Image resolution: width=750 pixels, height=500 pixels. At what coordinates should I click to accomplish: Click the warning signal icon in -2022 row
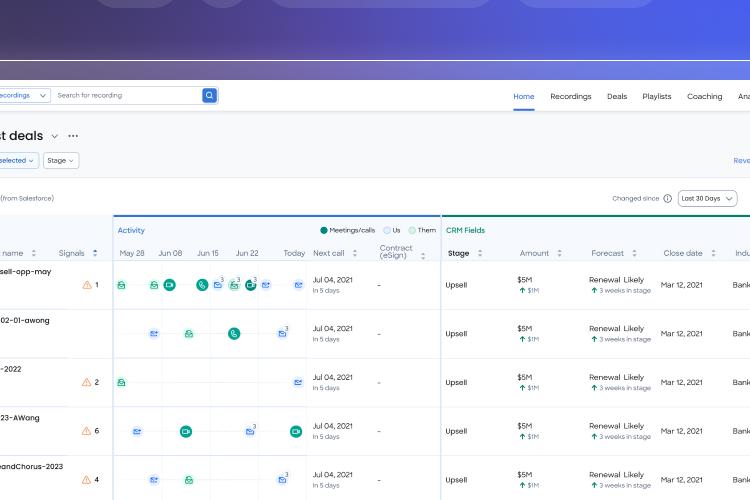[87, 382]
